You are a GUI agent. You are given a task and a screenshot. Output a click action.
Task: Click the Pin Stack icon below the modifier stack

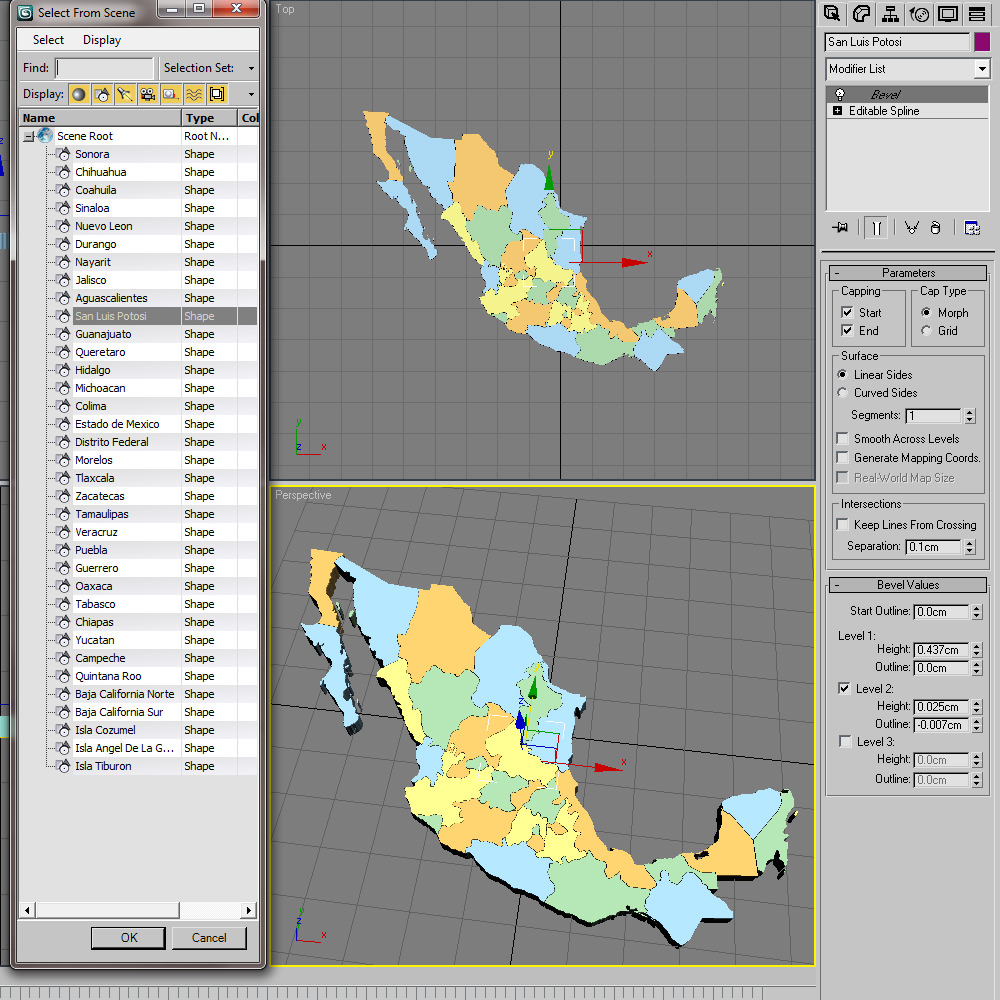click(840, 227)
